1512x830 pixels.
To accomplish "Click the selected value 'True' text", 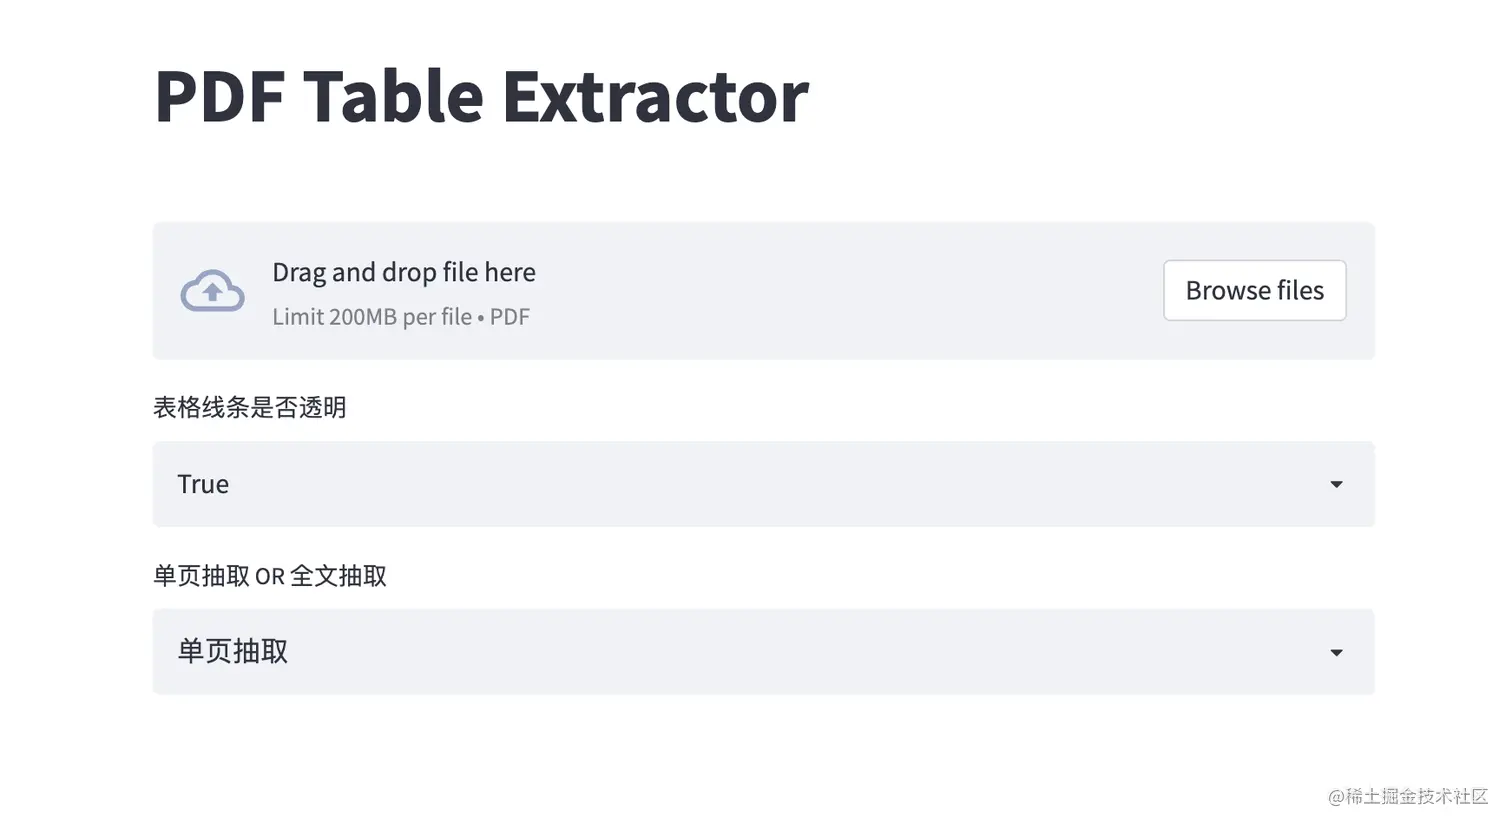I will coord(203,484).
